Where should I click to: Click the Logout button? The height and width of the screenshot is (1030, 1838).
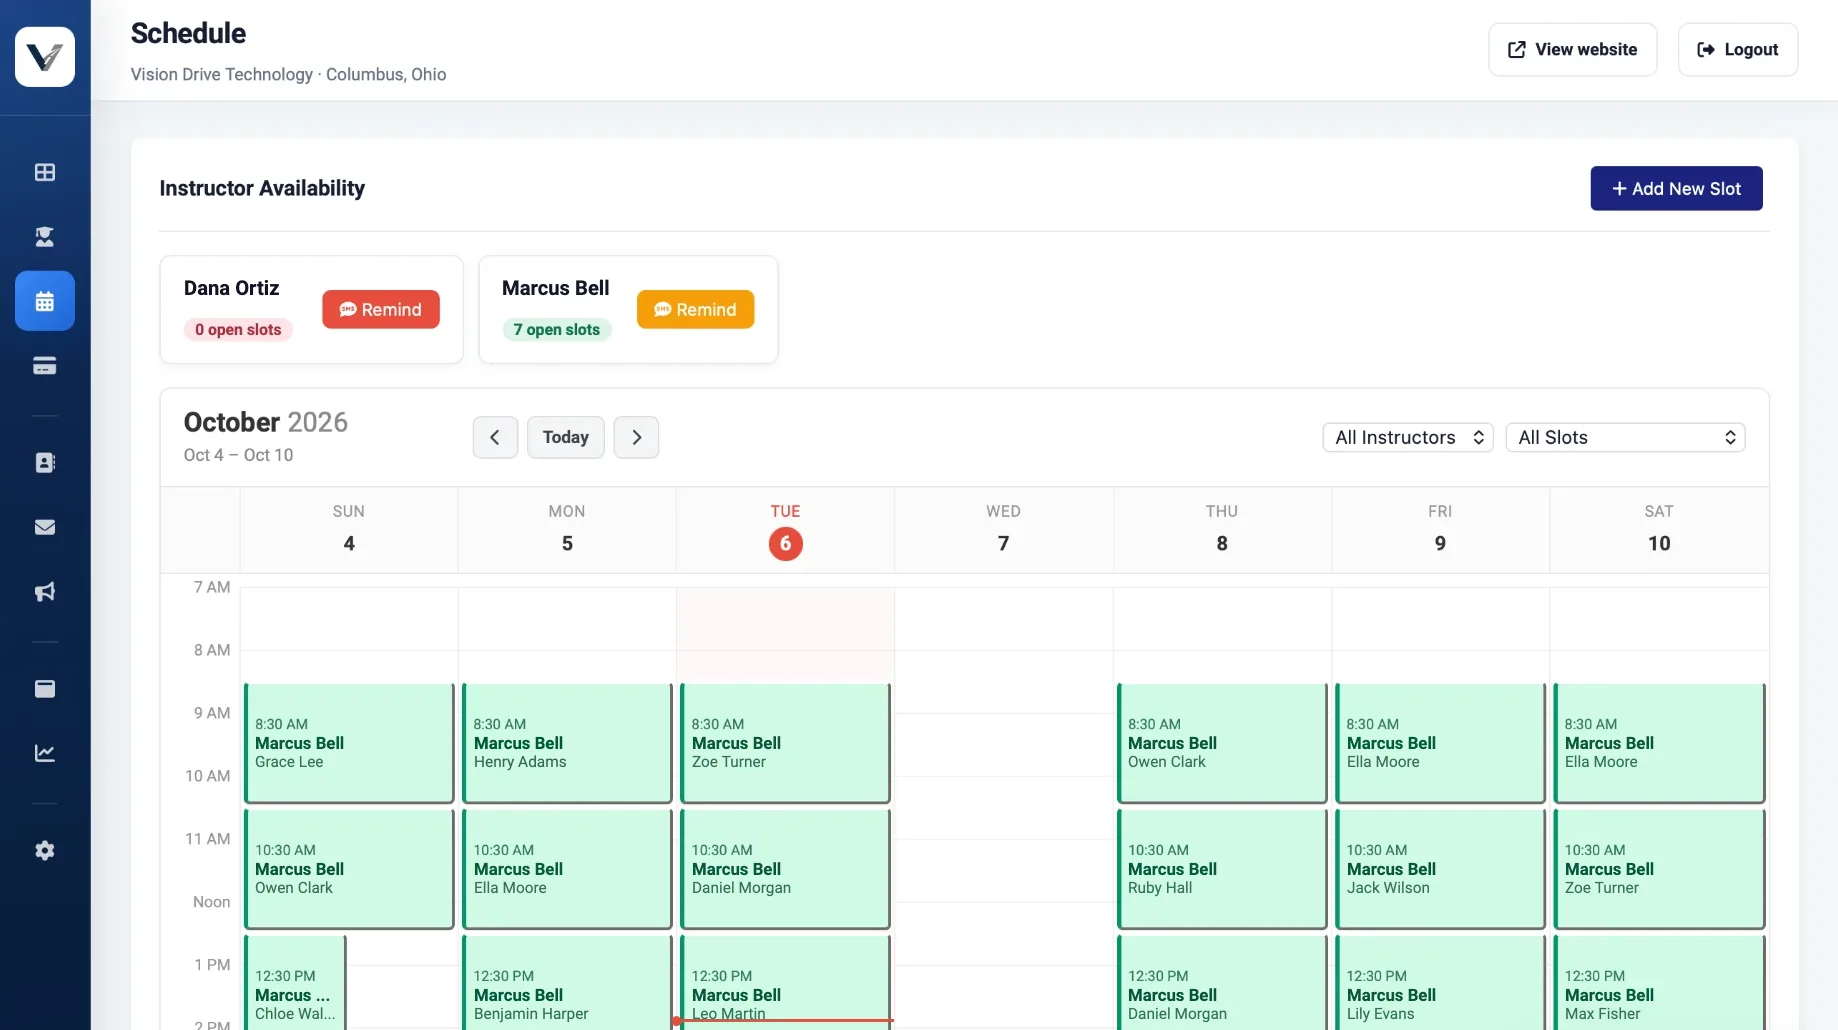[x=1738, y=49]
